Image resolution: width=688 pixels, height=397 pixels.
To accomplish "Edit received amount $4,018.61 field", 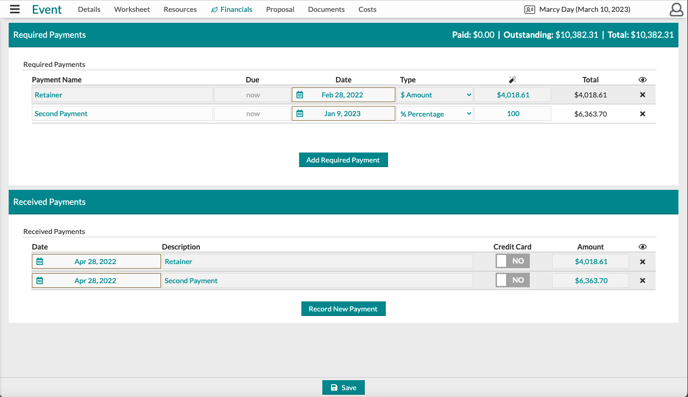I will [591, 261].
